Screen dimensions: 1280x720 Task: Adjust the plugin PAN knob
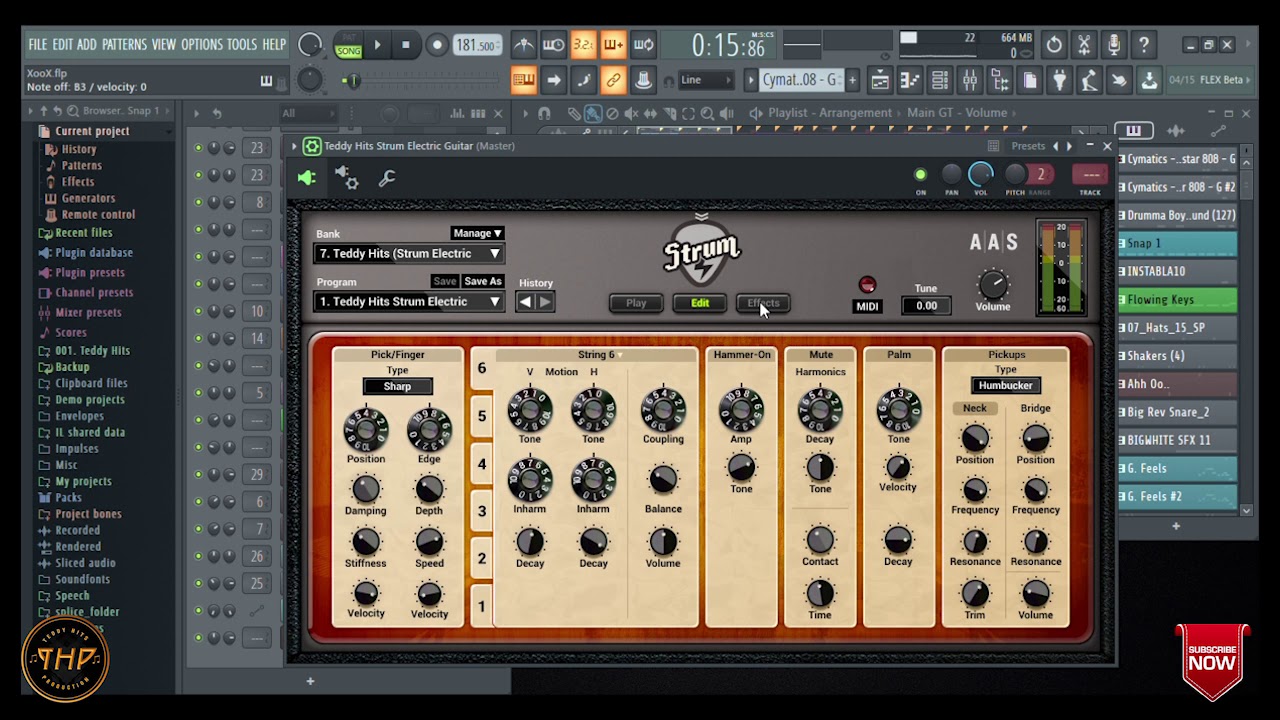(951, 175)
